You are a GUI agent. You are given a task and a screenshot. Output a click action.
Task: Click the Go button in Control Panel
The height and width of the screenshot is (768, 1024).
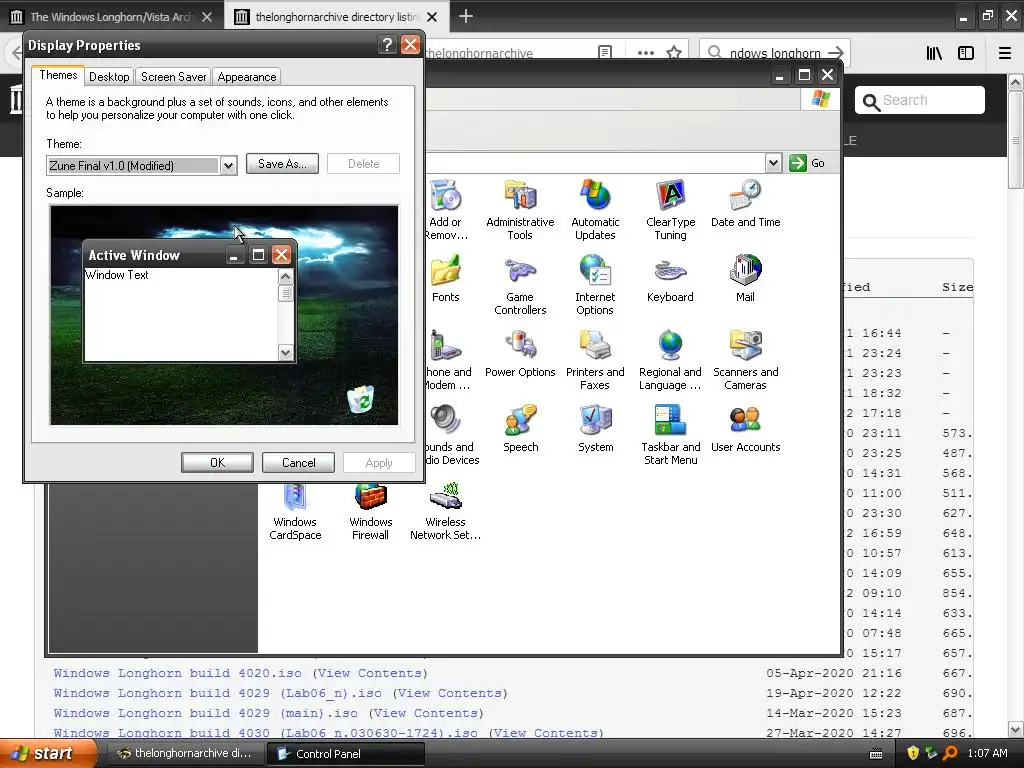click(807, 163)
